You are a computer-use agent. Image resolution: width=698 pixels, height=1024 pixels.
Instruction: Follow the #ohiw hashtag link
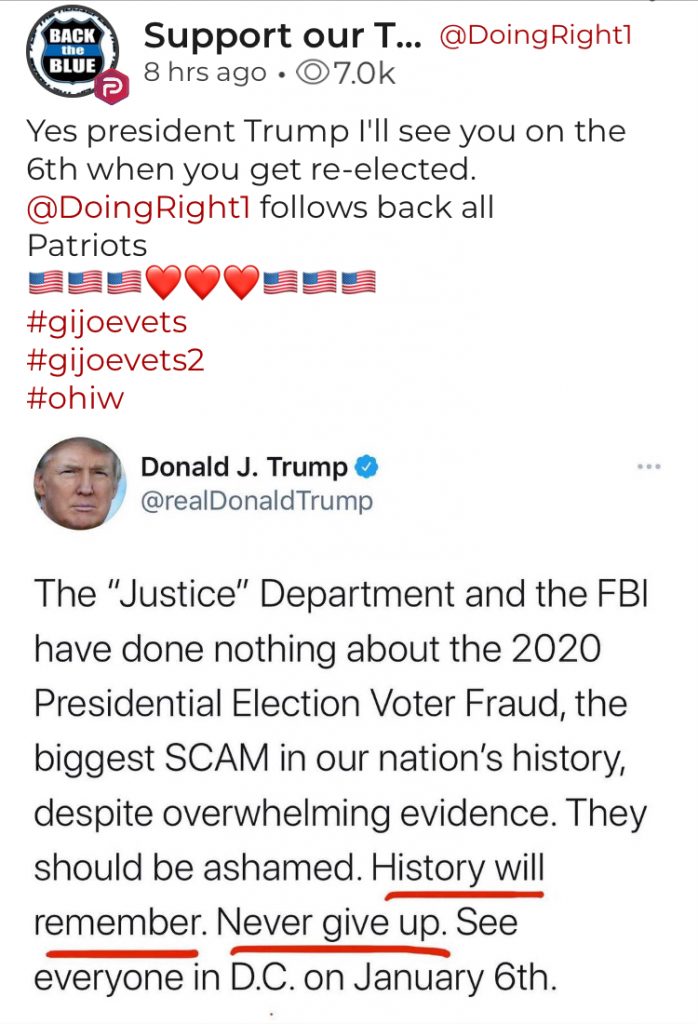pyautogui.click(x=77, y=397)
